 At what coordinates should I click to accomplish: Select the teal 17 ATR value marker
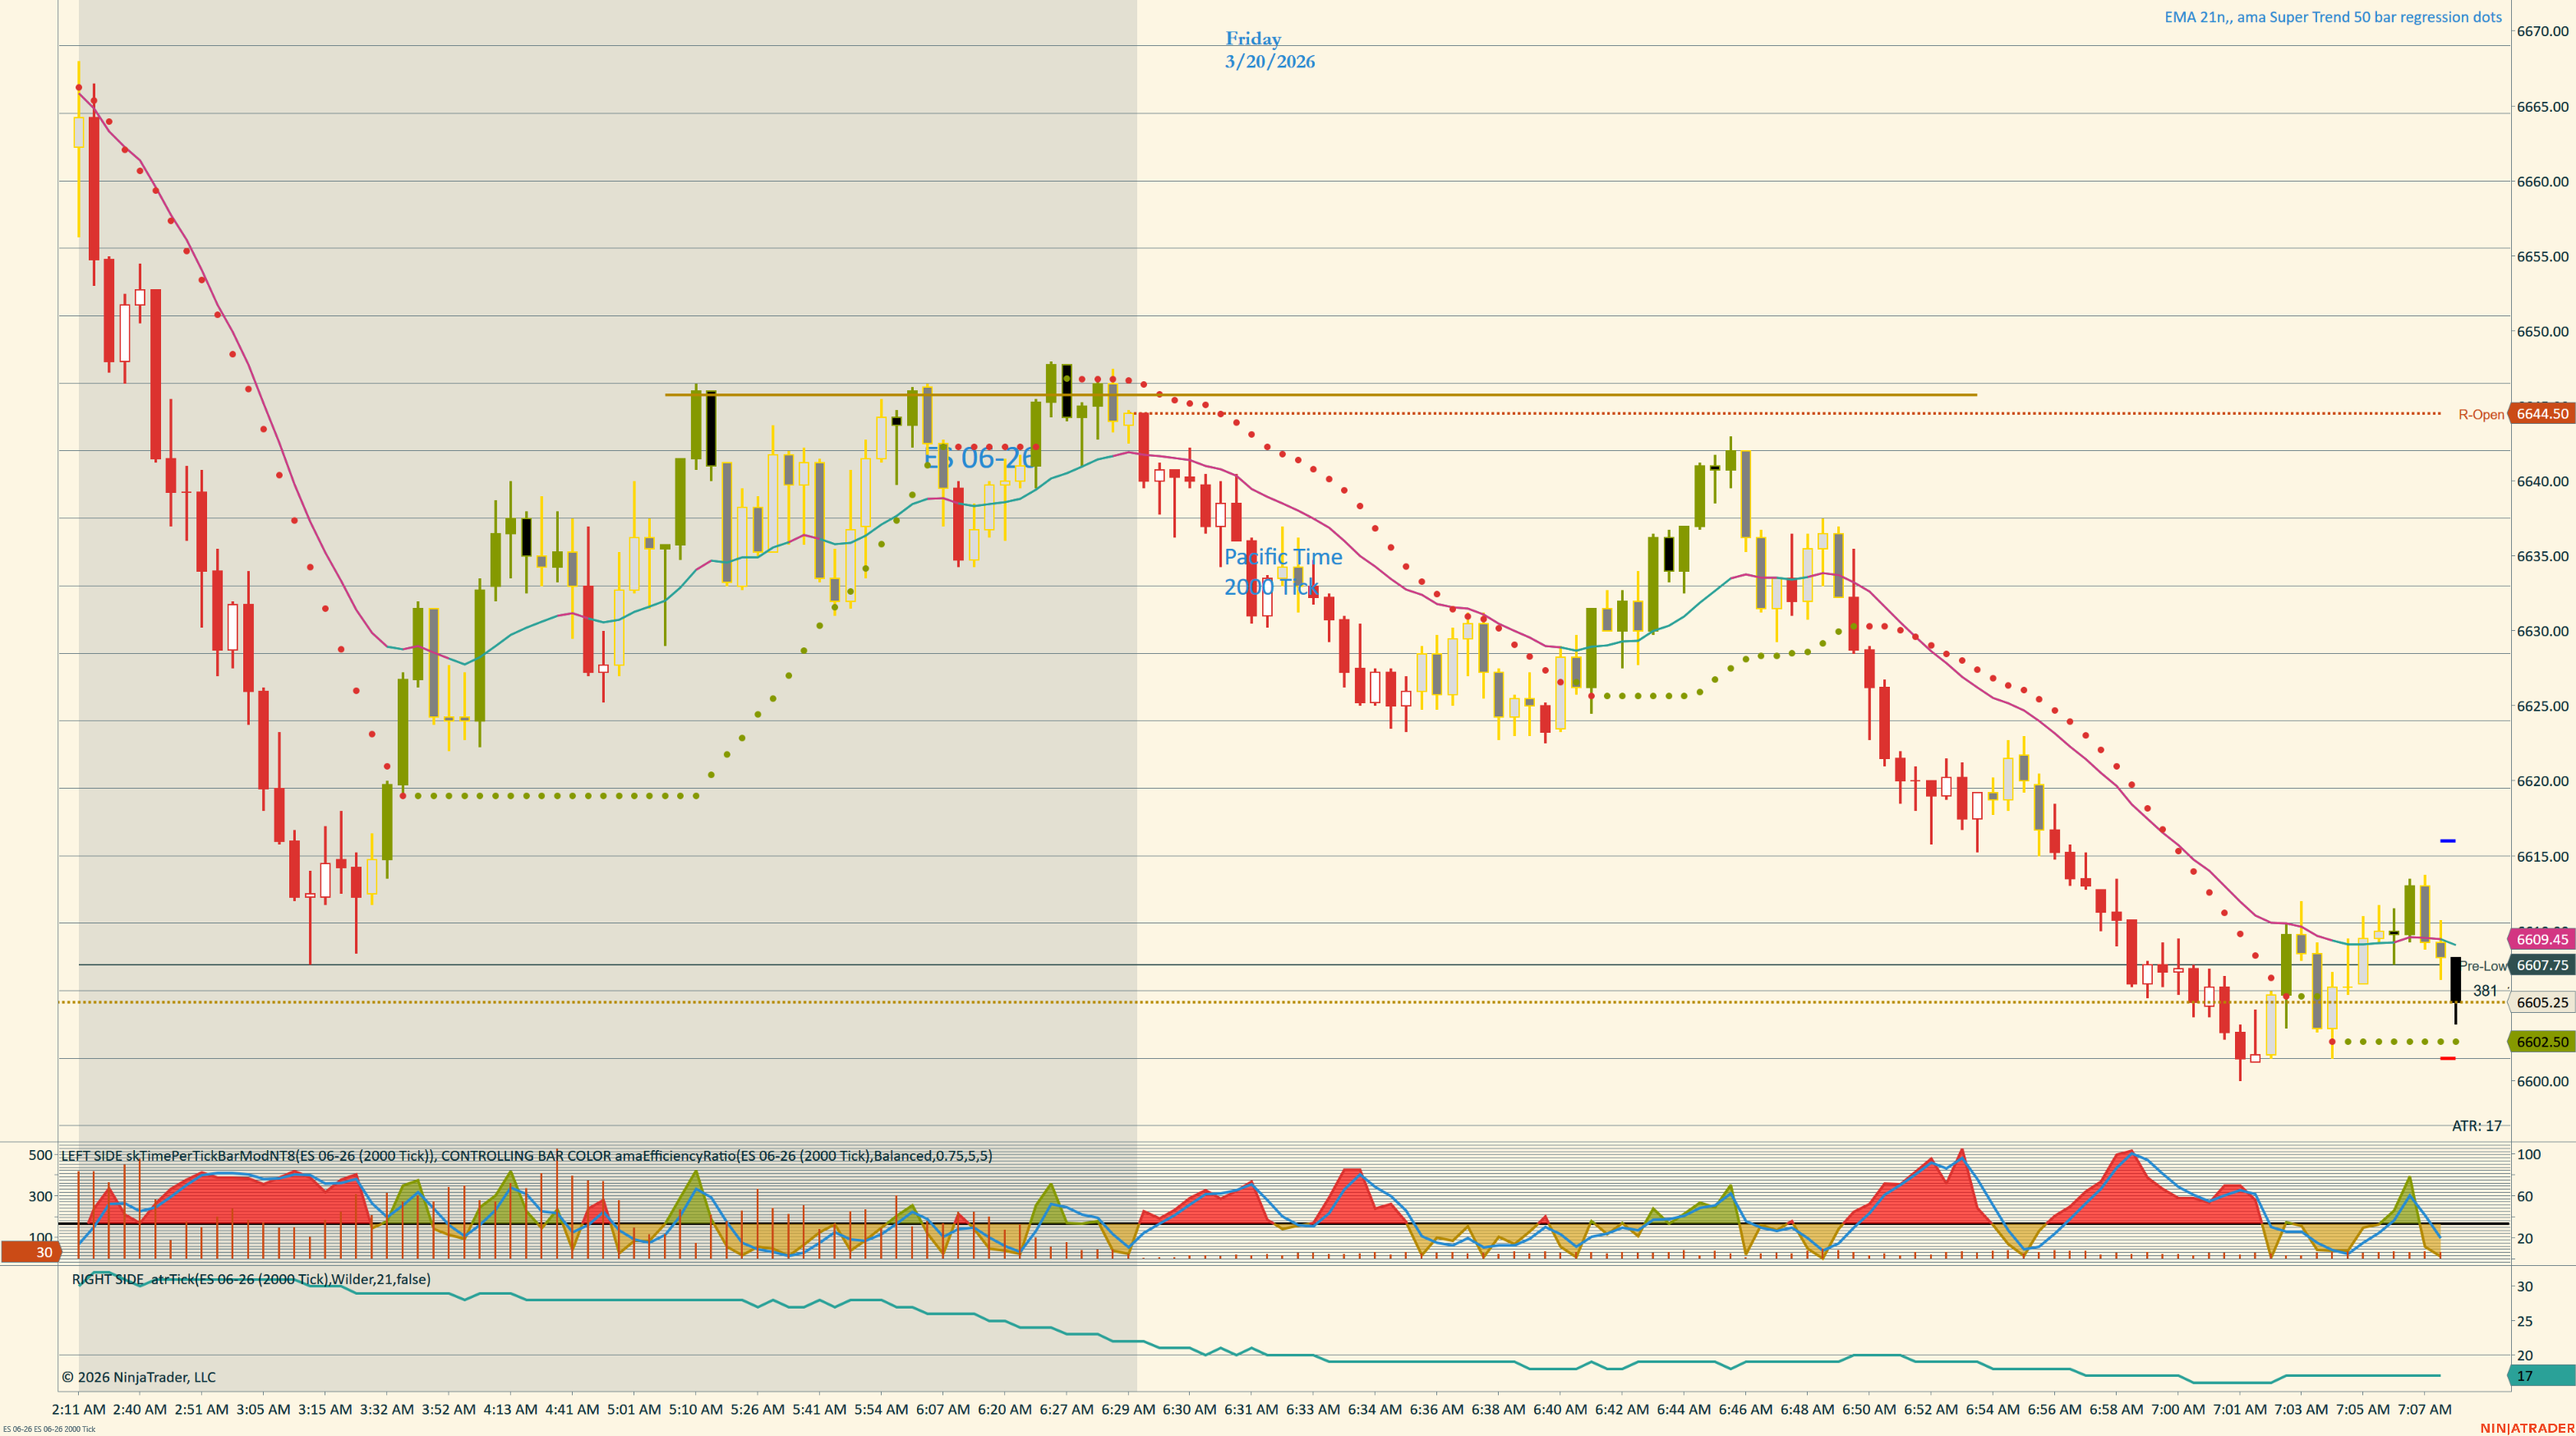(x=2541, y=1376)
